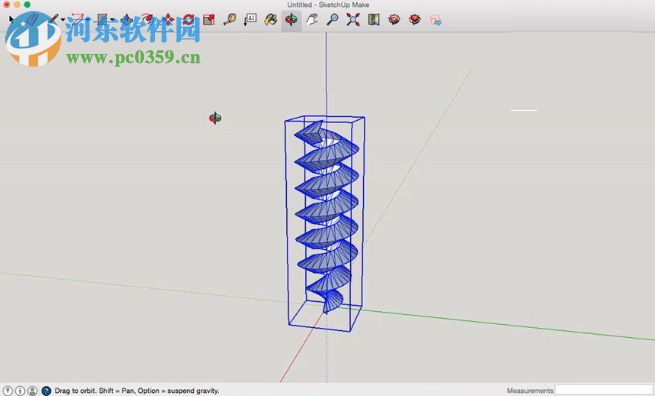This screenshot has height=396, width=655.
Task: Select the arrow Select tool
Action: coord(12,19)
